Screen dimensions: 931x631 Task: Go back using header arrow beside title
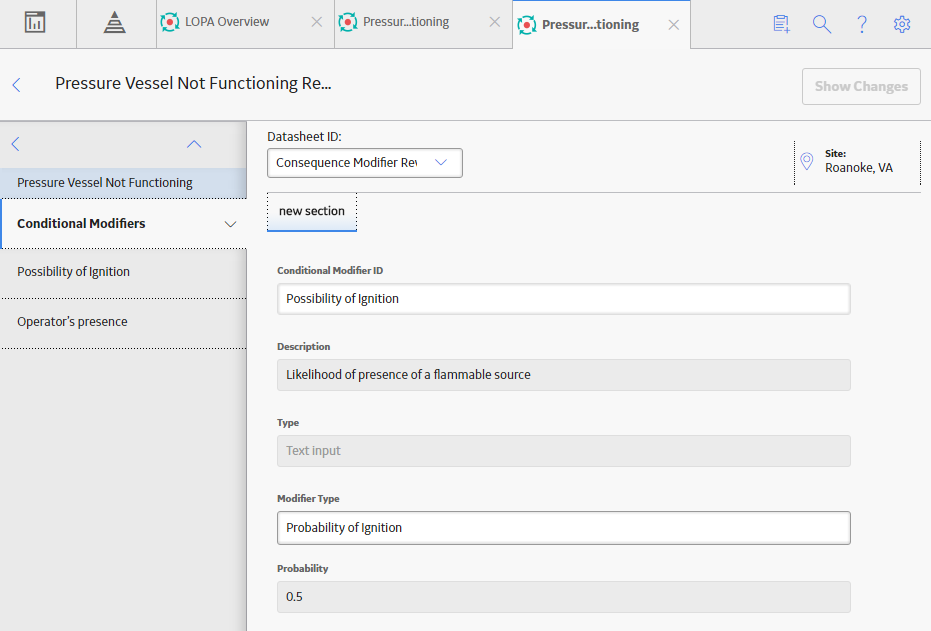pos(17,85)
